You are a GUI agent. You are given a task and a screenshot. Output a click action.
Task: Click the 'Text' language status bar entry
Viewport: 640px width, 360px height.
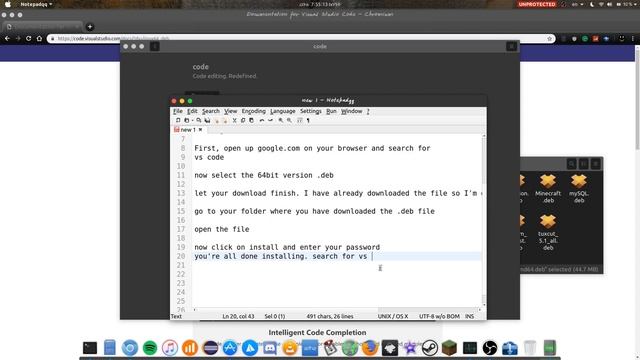(176, 316)
